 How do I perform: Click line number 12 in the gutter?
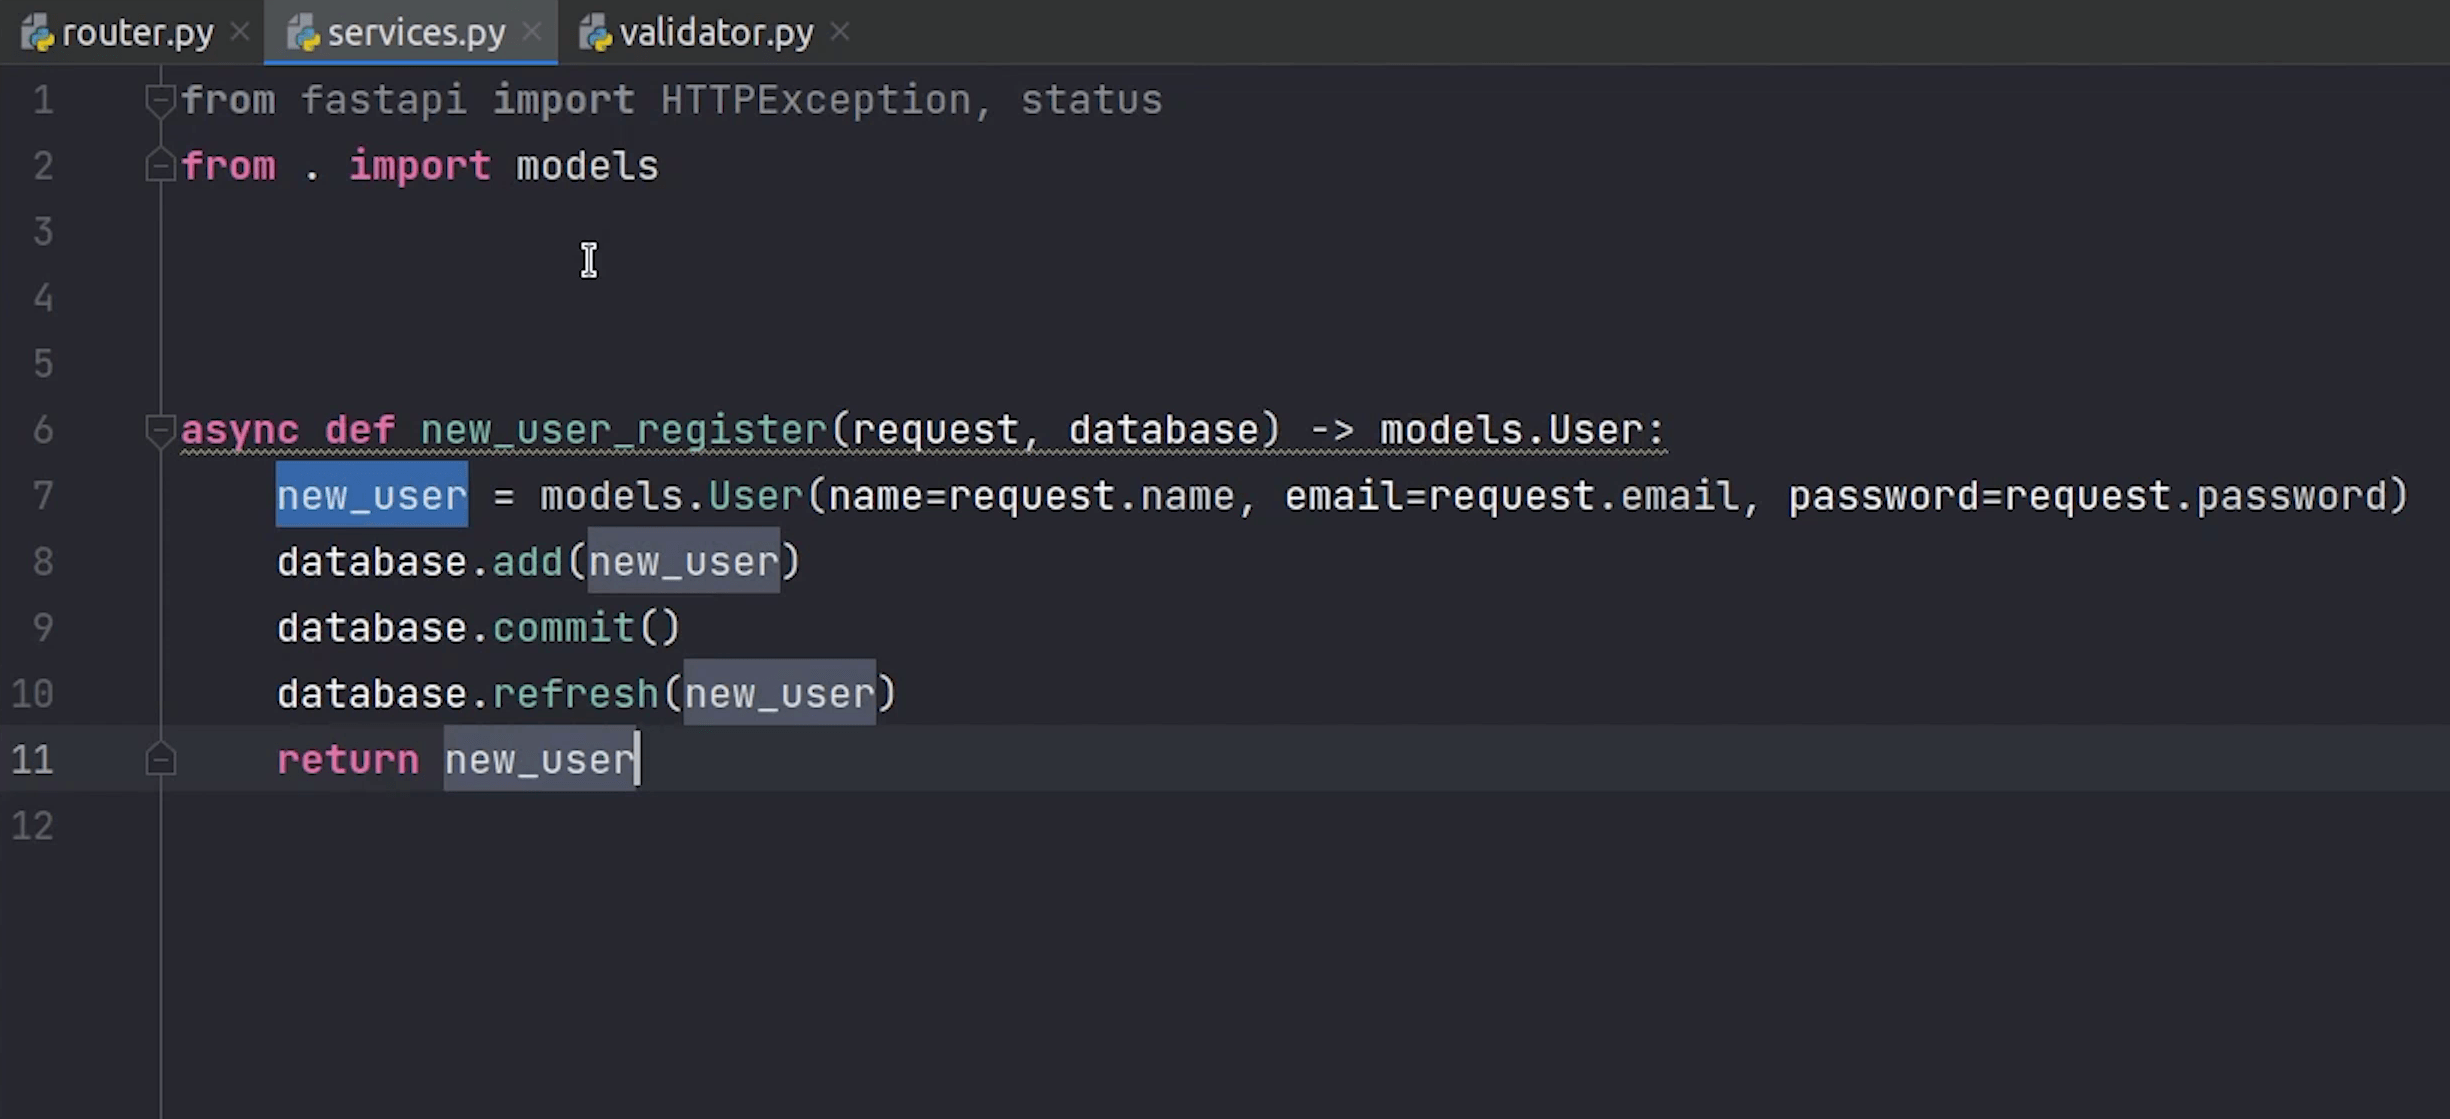tap(33, 826)
